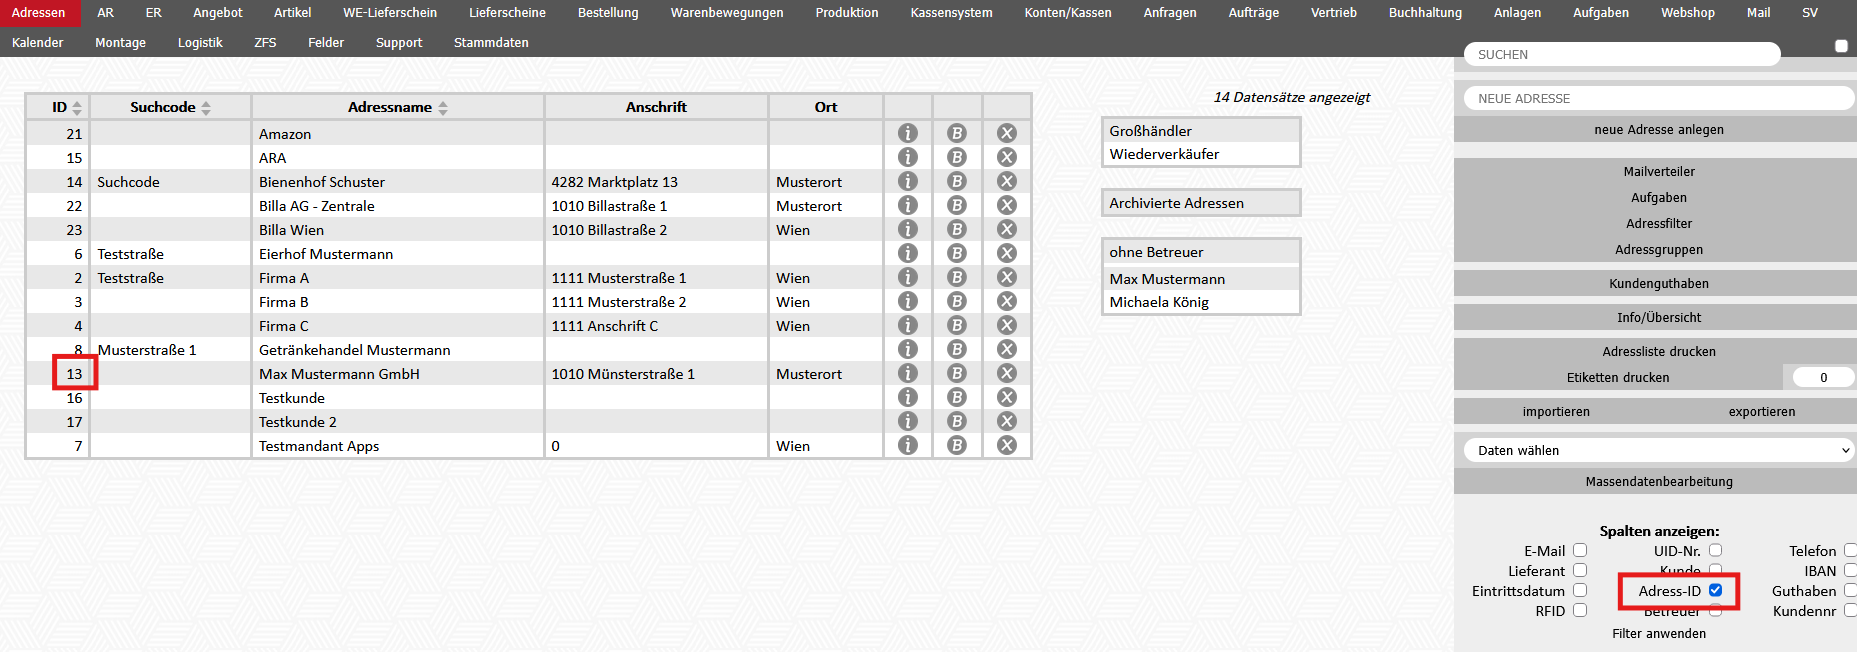
Task: Apply filter with Filter anwenden
Action: click(x=1659, y=633)
